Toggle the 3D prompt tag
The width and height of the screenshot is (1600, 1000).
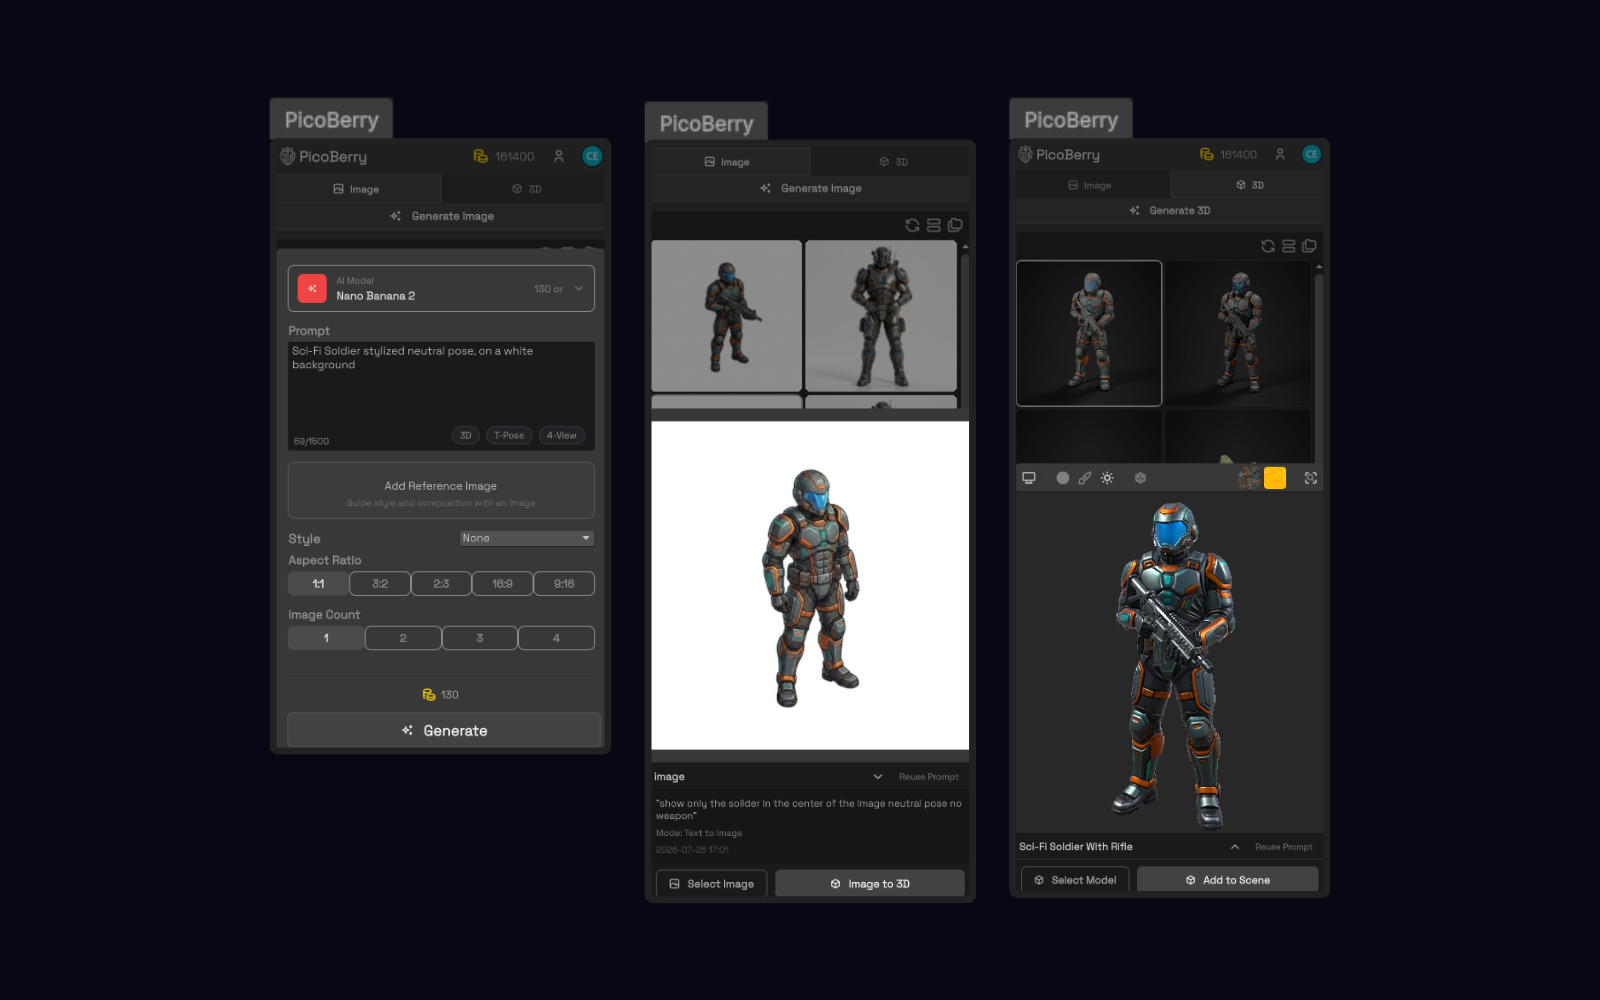point(465,435)
